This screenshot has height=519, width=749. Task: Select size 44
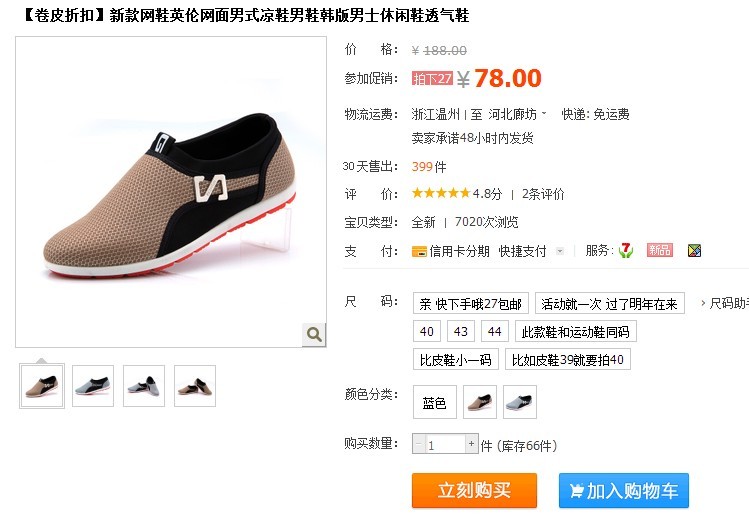coord(494,331)
